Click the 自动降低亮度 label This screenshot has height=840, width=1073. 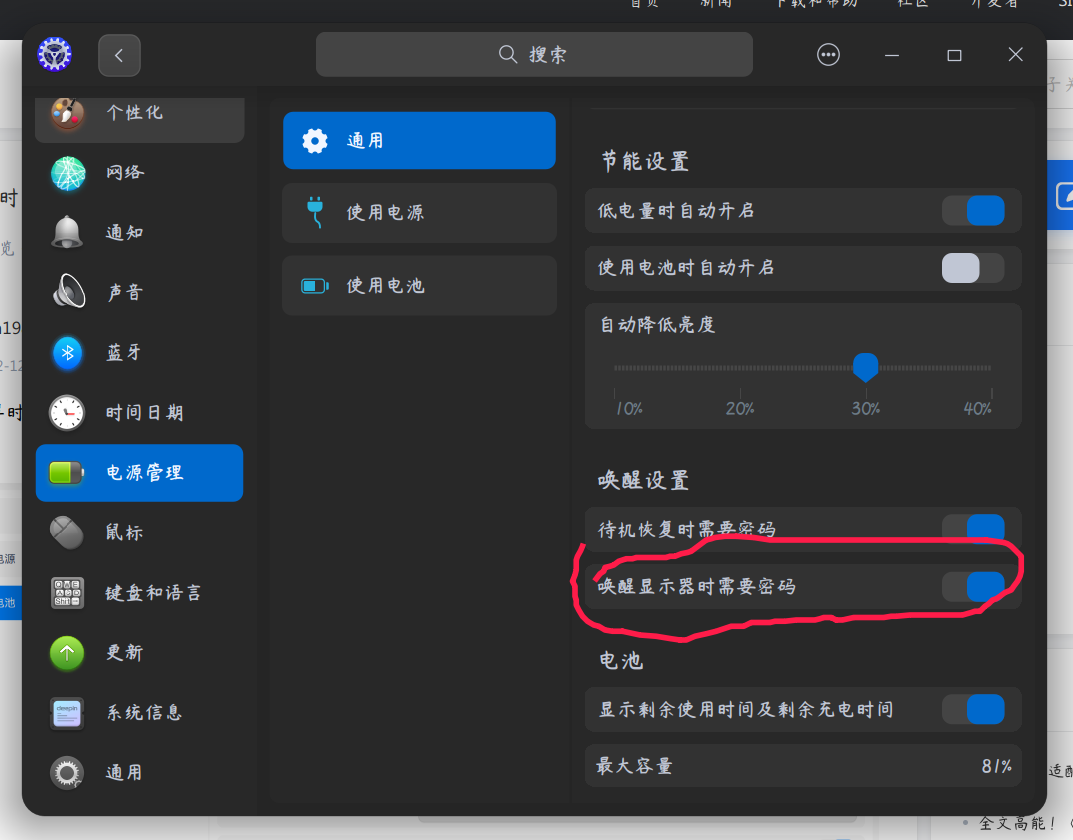[658, 324]
